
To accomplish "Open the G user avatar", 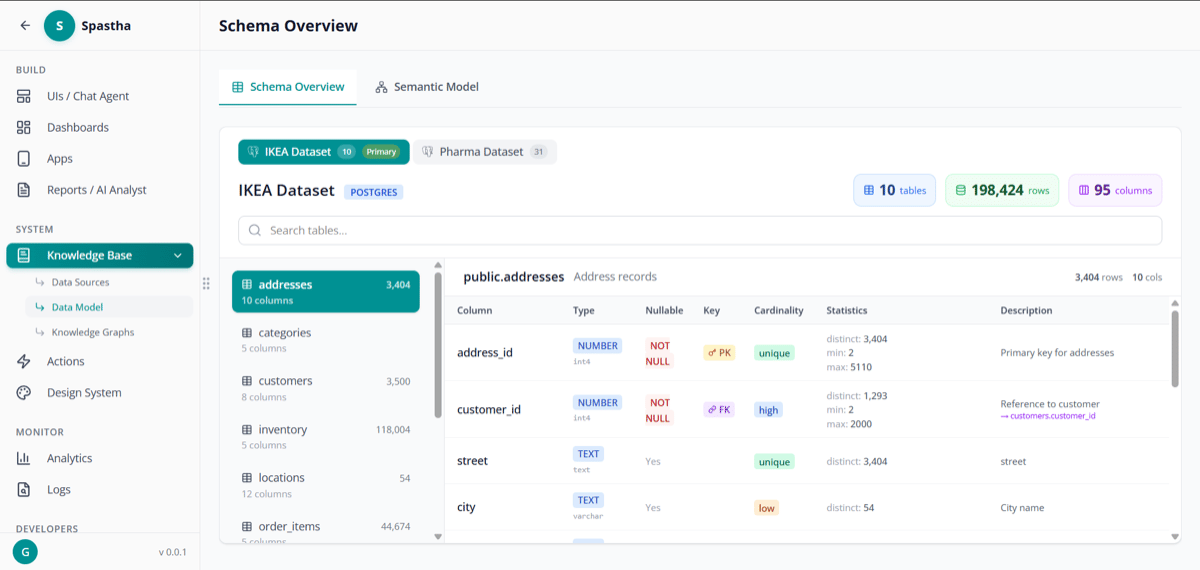I will point(25,551).
